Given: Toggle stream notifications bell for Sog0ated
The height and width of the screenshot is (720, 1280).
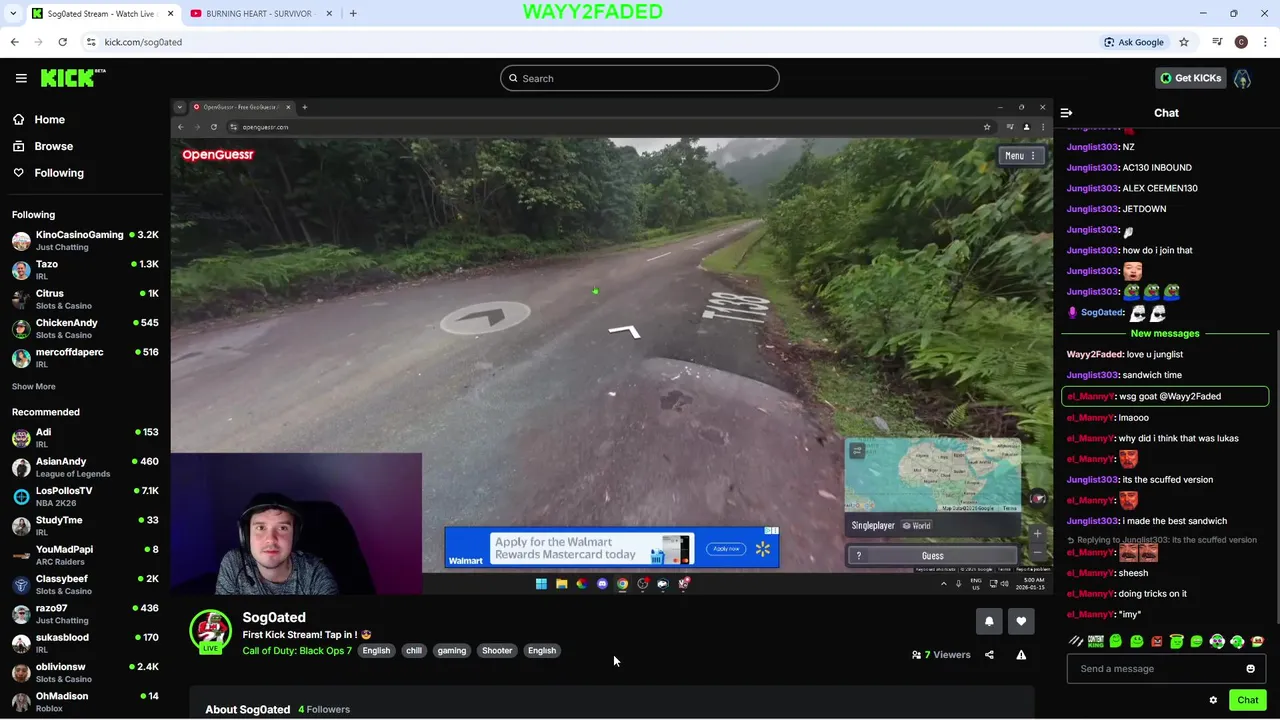Looking at the screenshot, I should [989, 621].
